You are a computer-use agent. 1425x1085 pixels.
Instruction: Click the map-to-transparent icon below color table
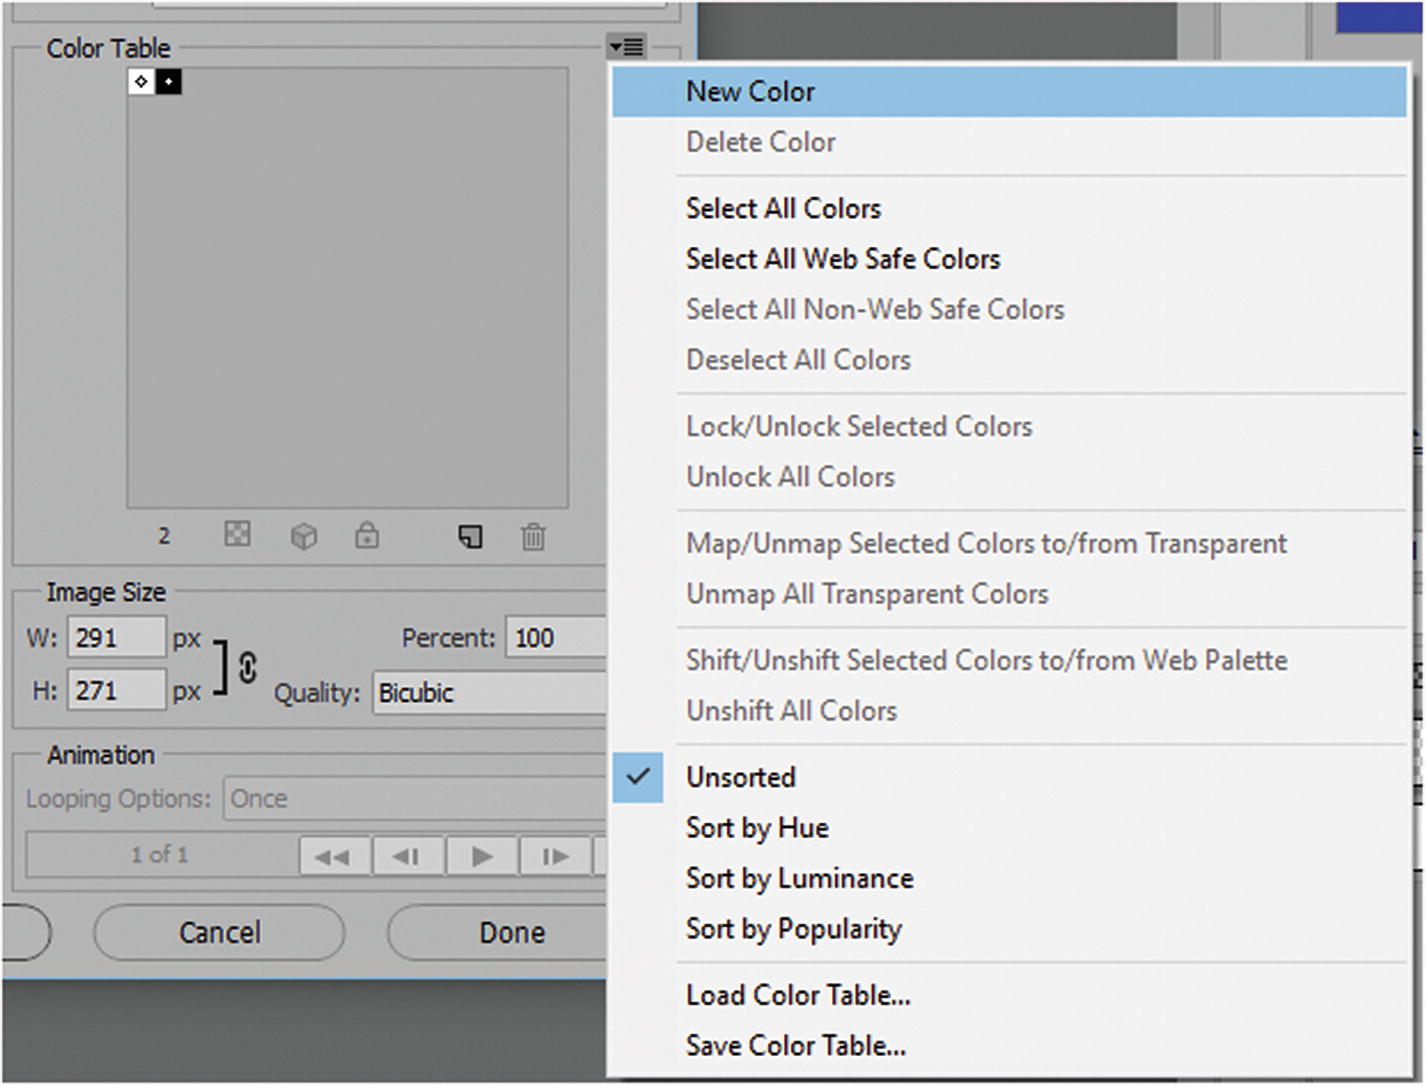(x=237, y=535)
